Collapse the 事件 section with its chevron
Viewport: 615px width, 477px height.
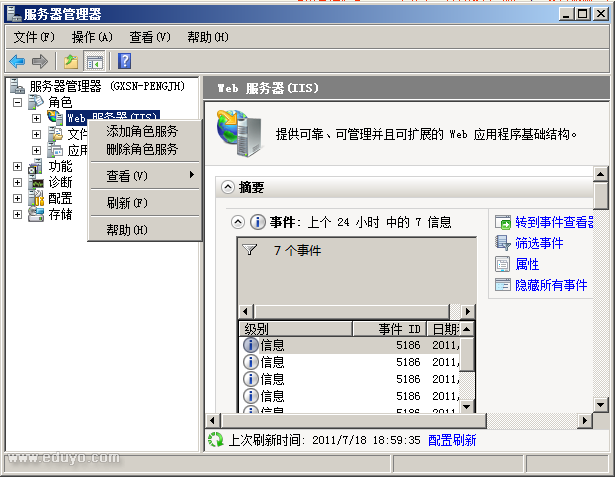(238, 222)
